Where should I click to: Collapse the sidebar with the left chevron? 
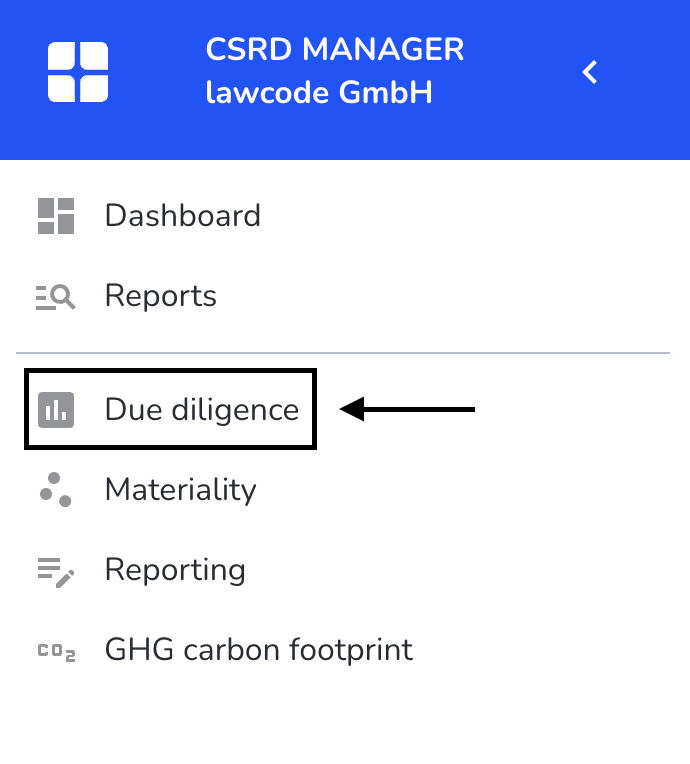click(590, 72)
